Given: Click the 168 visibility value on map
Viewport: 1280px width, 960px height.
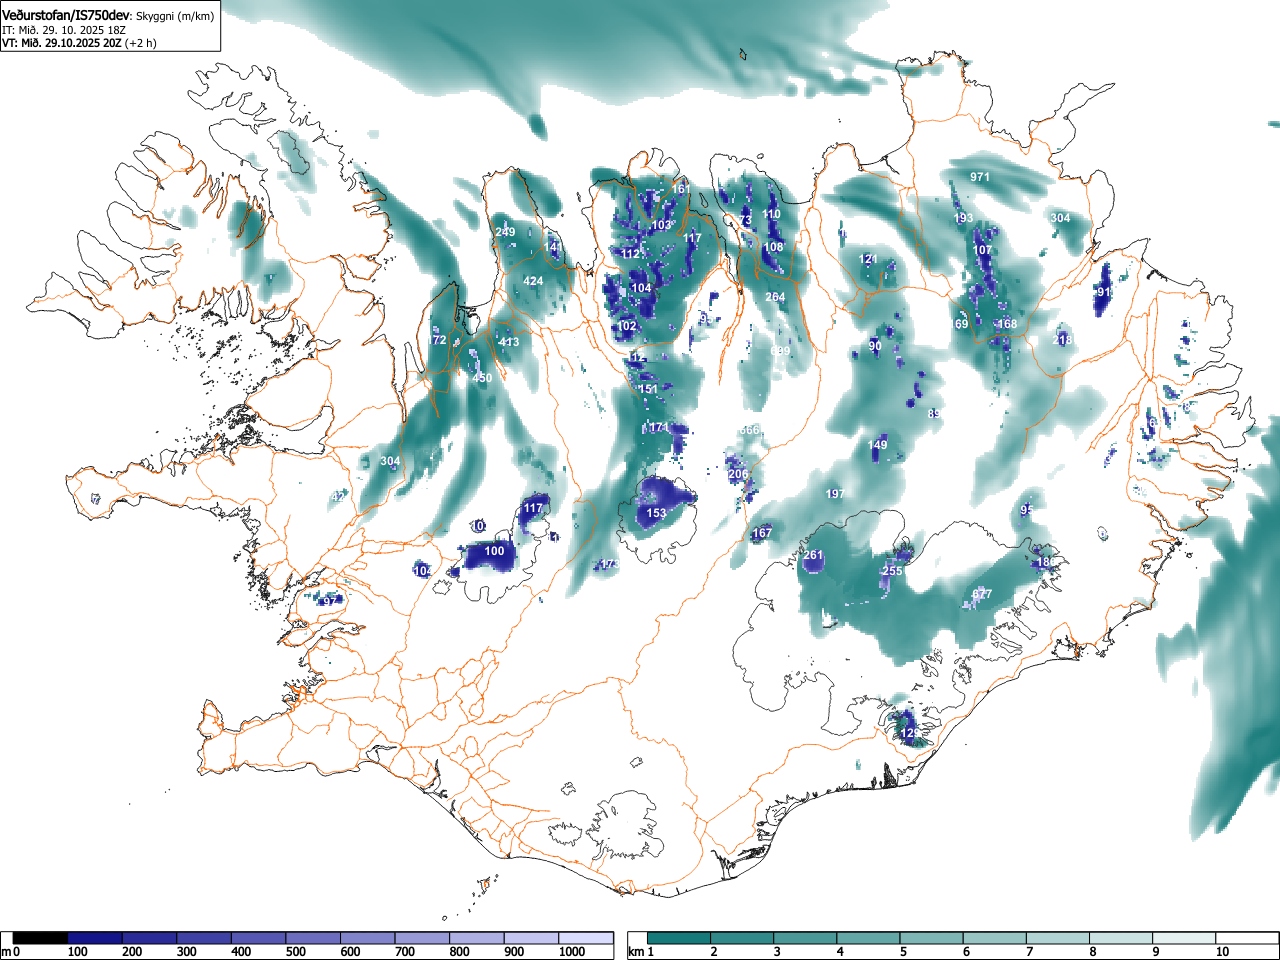Looking at the screenshot, I should pos(1006,324).
